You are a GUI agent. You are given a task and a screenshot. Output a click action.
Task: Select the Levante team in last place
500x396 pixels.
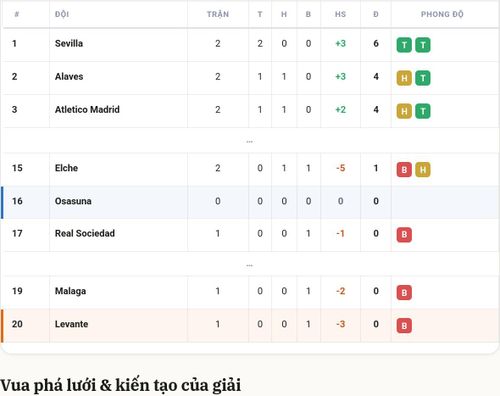(x=71, y=324)
